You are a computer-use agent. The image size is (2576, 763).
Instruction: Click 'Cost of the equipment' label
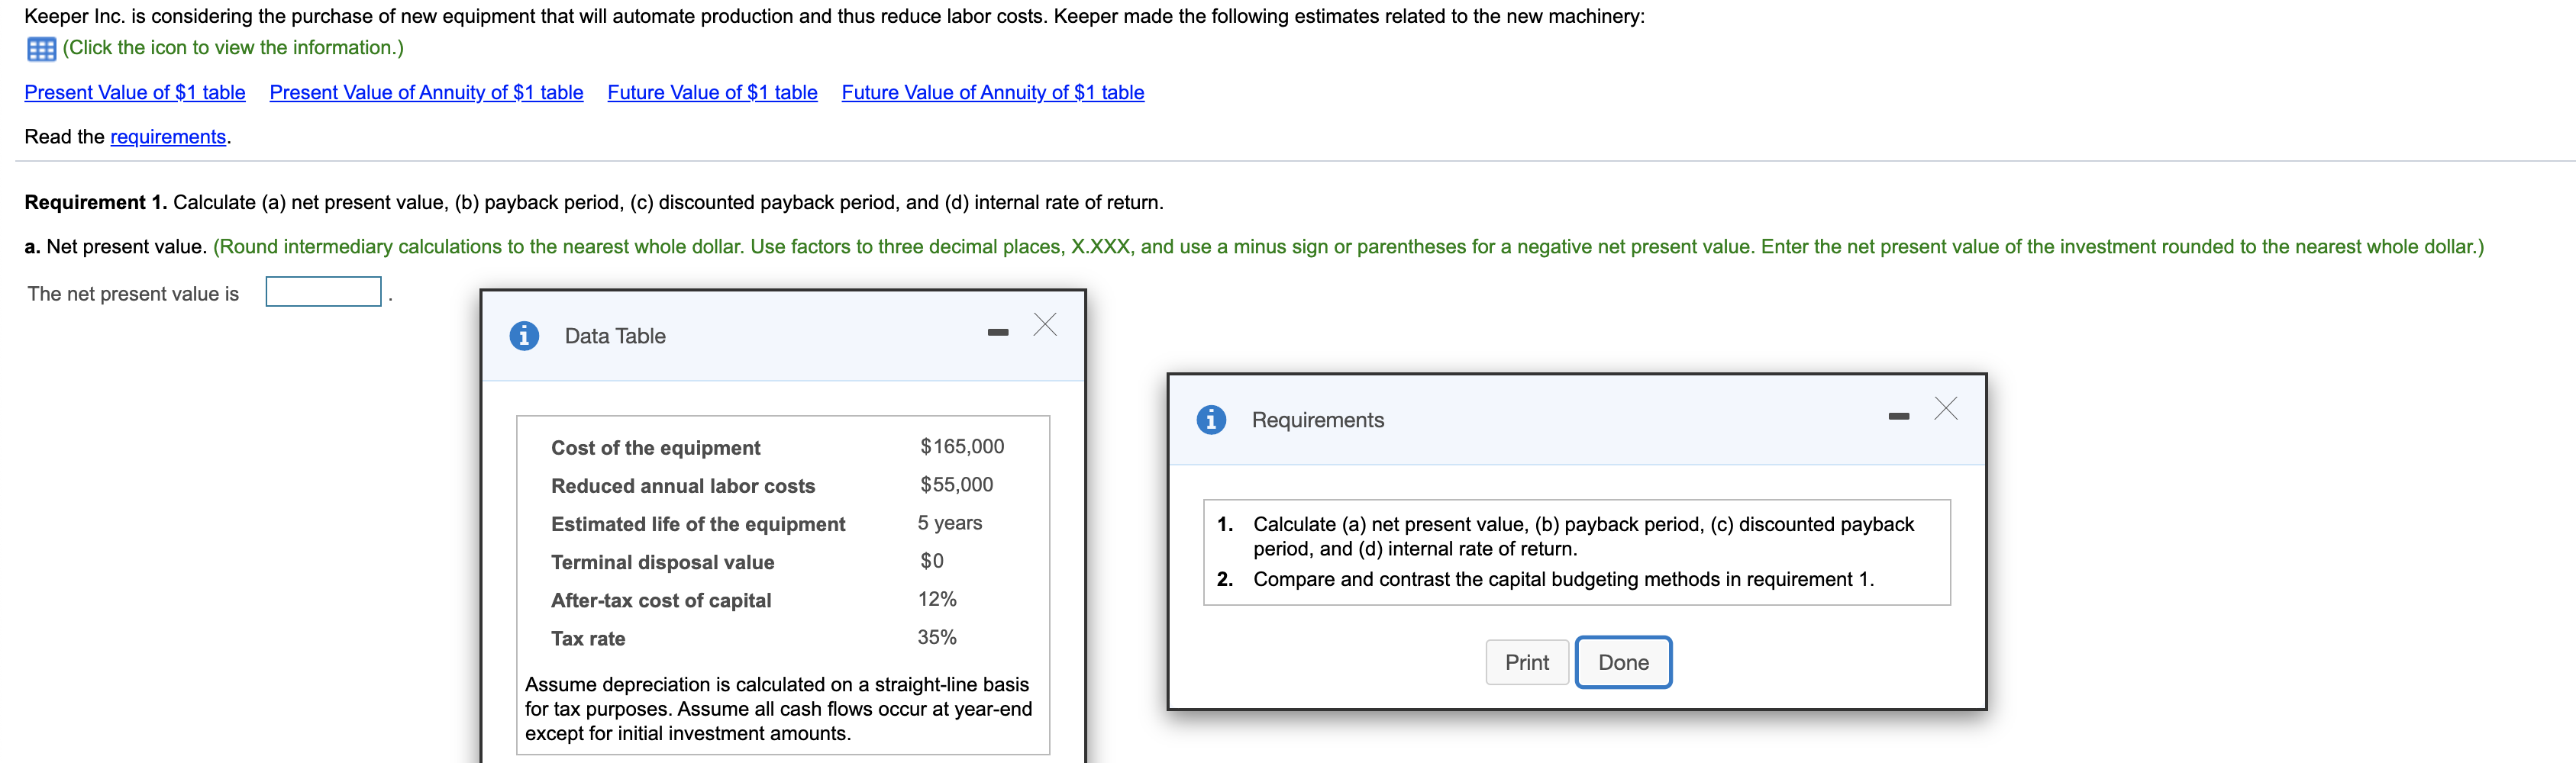tap(656, 448)
